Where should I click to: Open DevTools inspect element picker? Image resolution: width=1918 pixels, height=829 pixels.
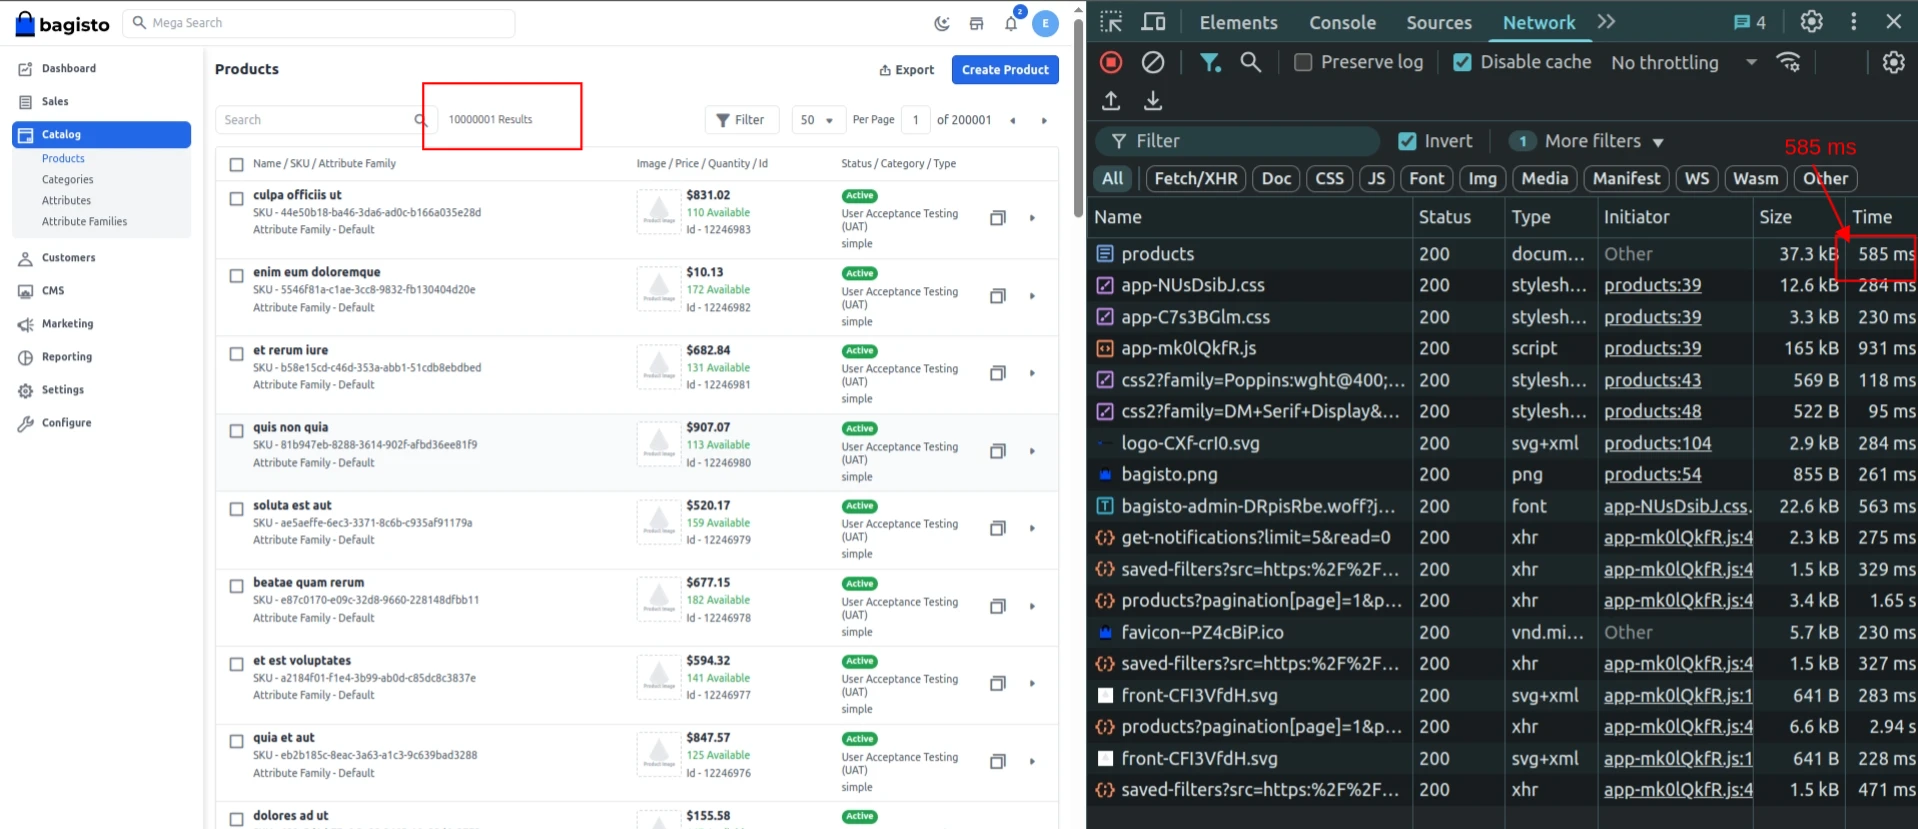pyautogui.click(x=1111, y=22)
